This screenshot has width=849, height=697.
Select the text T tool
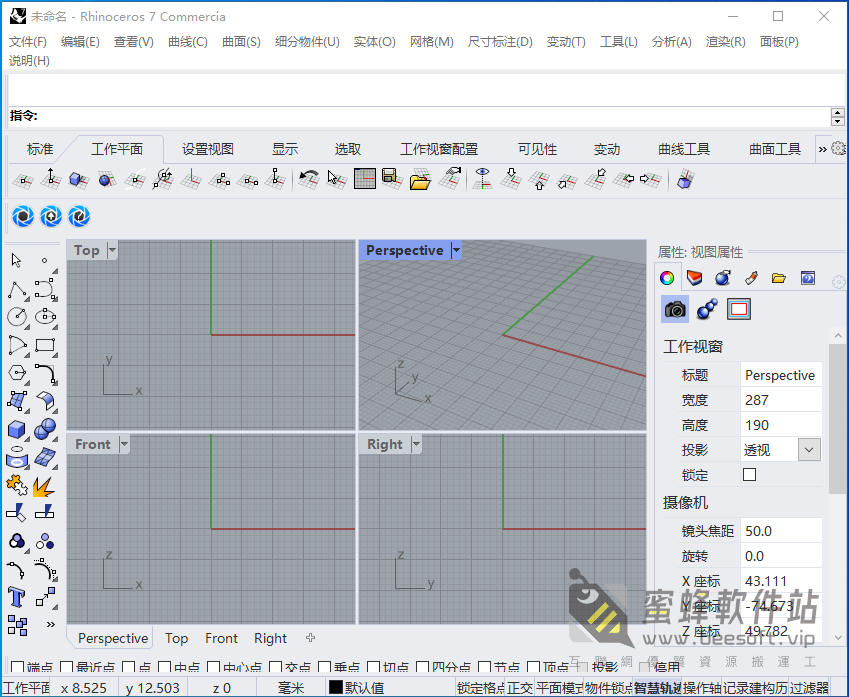click(17, 598)
